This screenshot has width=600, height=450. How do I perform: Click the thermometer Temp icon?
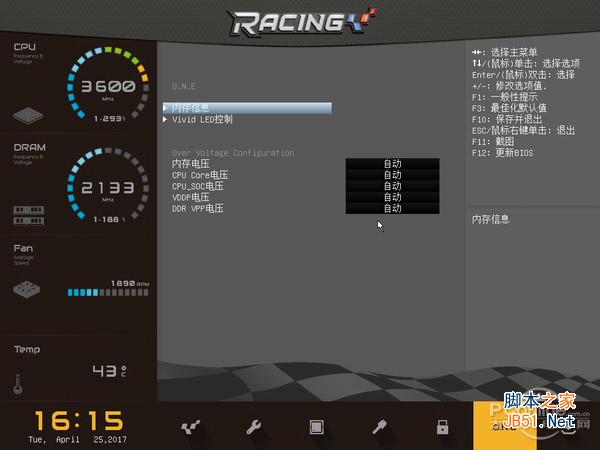tap(18, 384)
